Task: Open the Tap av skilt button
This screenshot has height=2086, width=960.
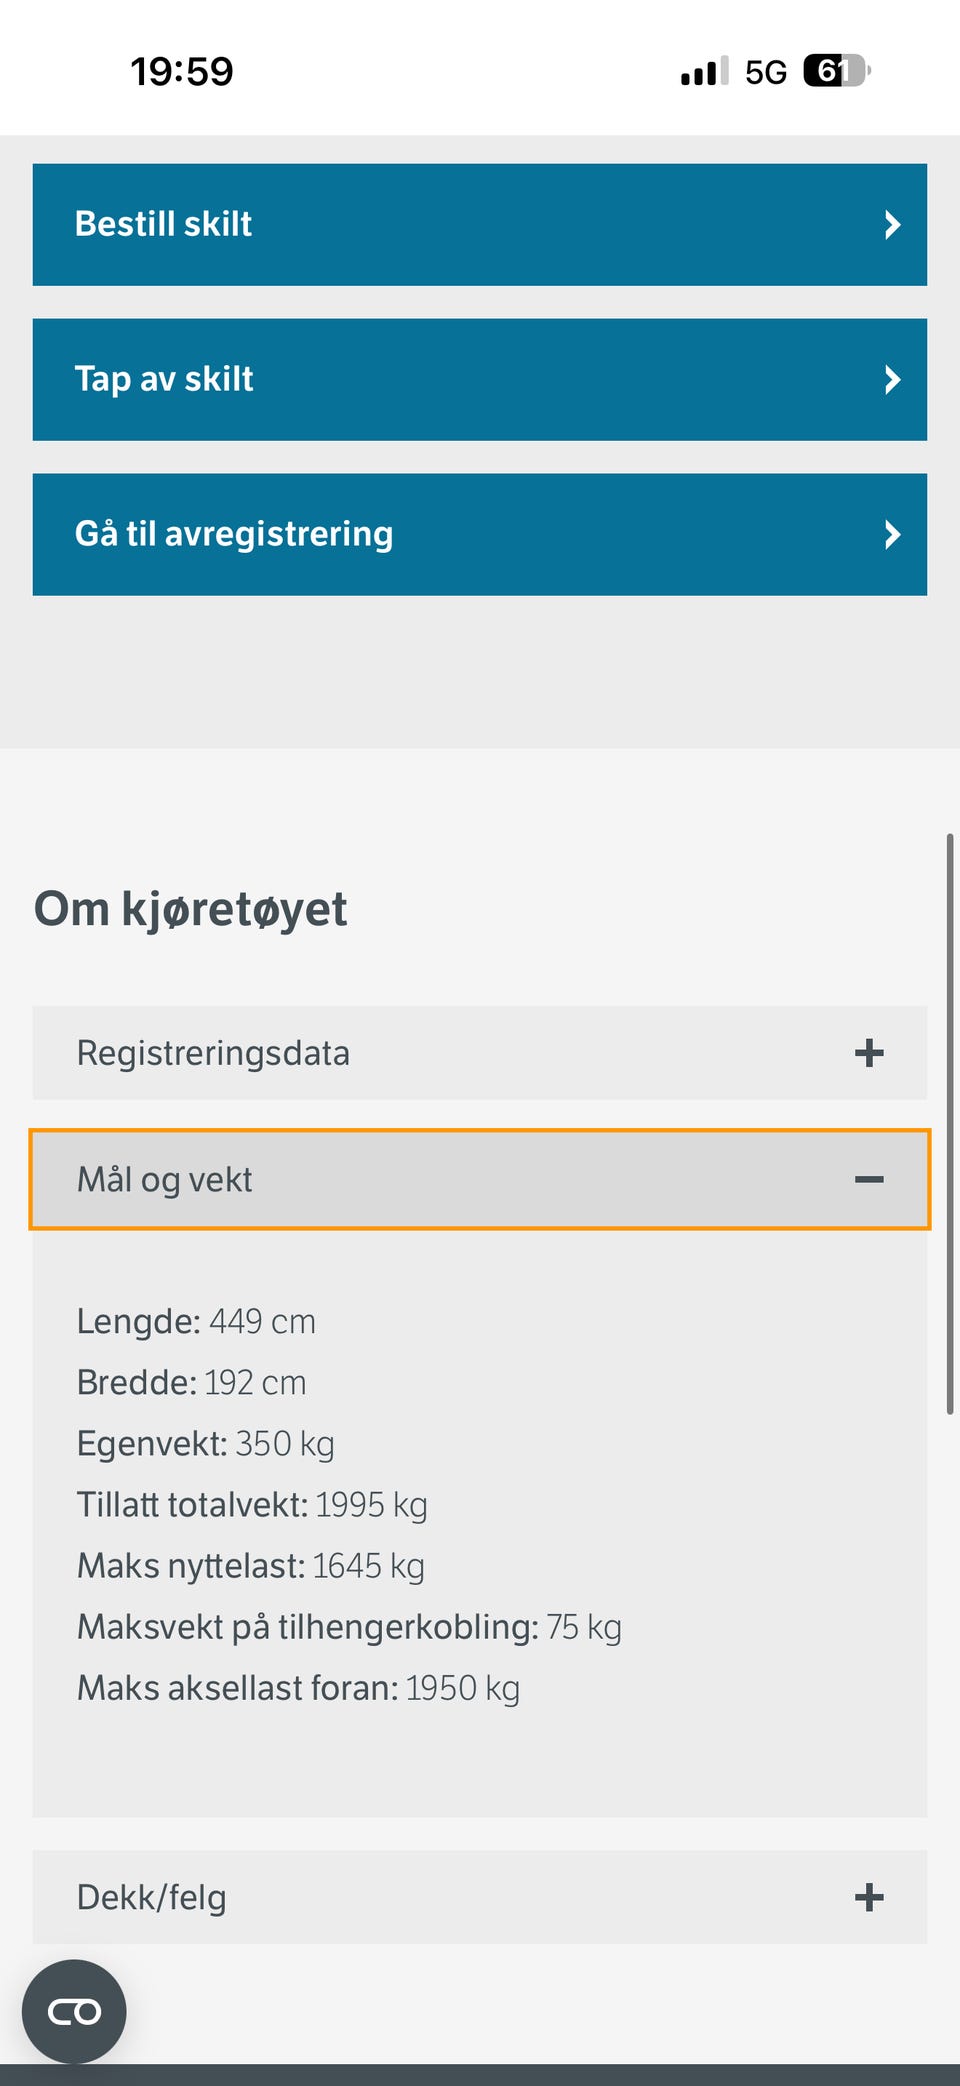Action: (480, 380)
